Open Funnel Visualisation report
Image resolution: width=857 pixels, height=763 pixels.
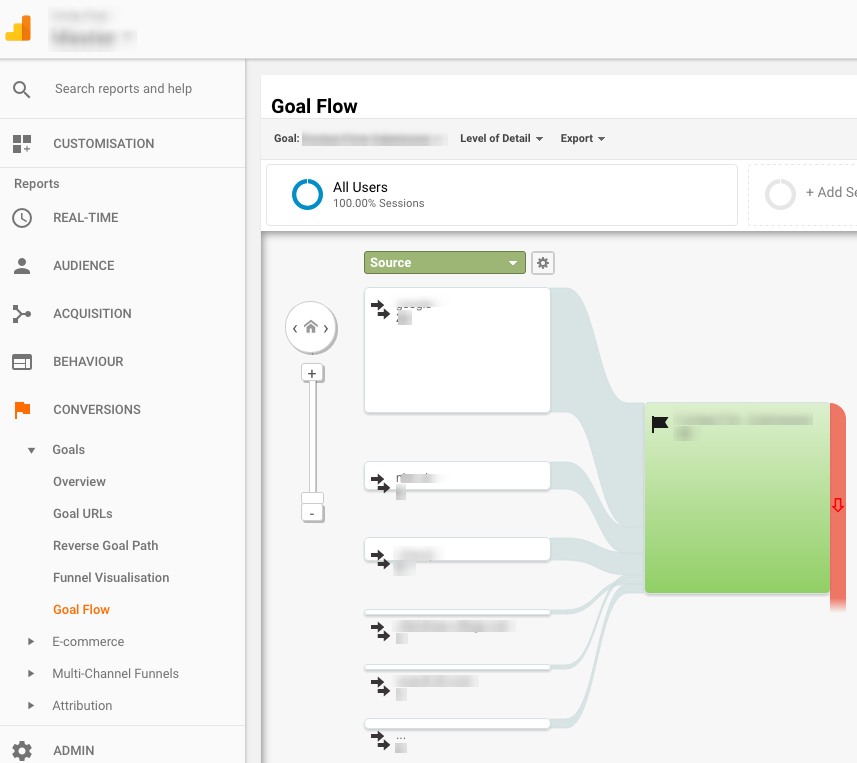pos(111,578)
